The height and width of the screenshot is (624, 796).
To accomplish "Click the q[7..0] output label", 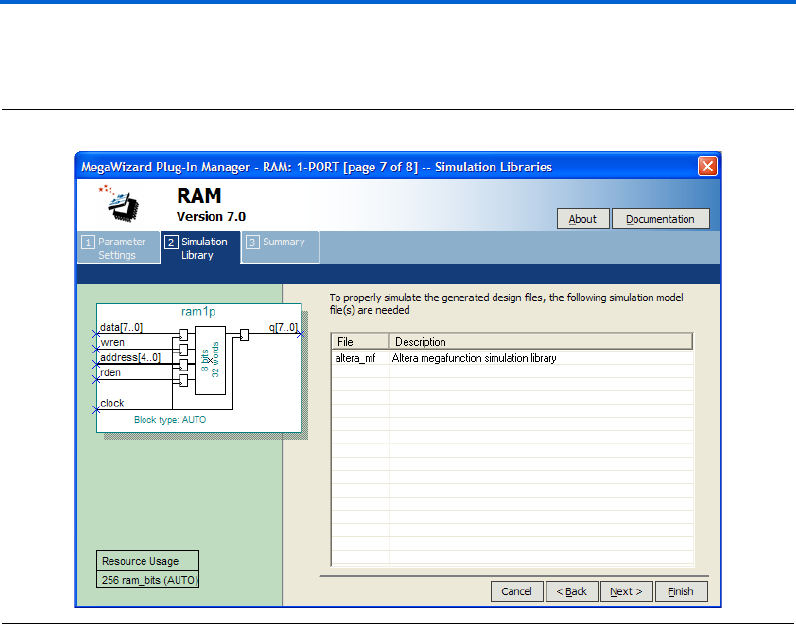I will tap(283, 327).
